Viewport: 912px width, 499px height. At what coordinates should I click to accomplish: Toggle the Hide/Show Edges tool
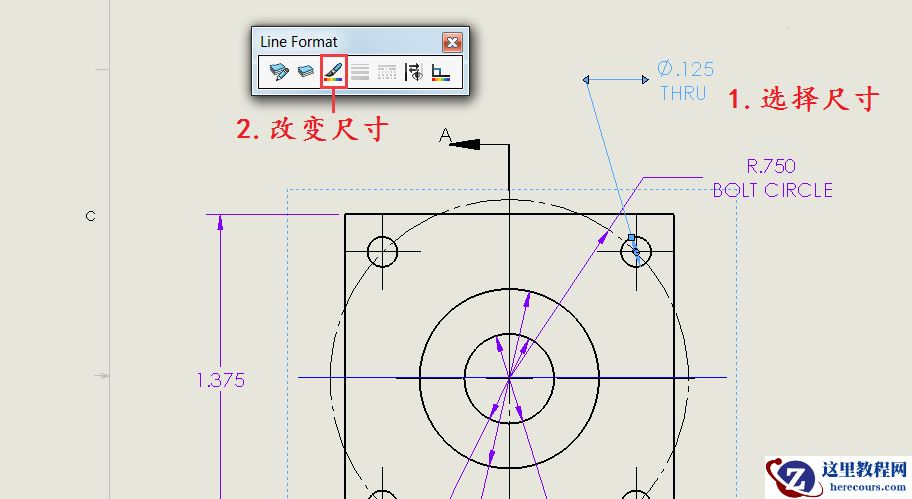coord(414,72)
